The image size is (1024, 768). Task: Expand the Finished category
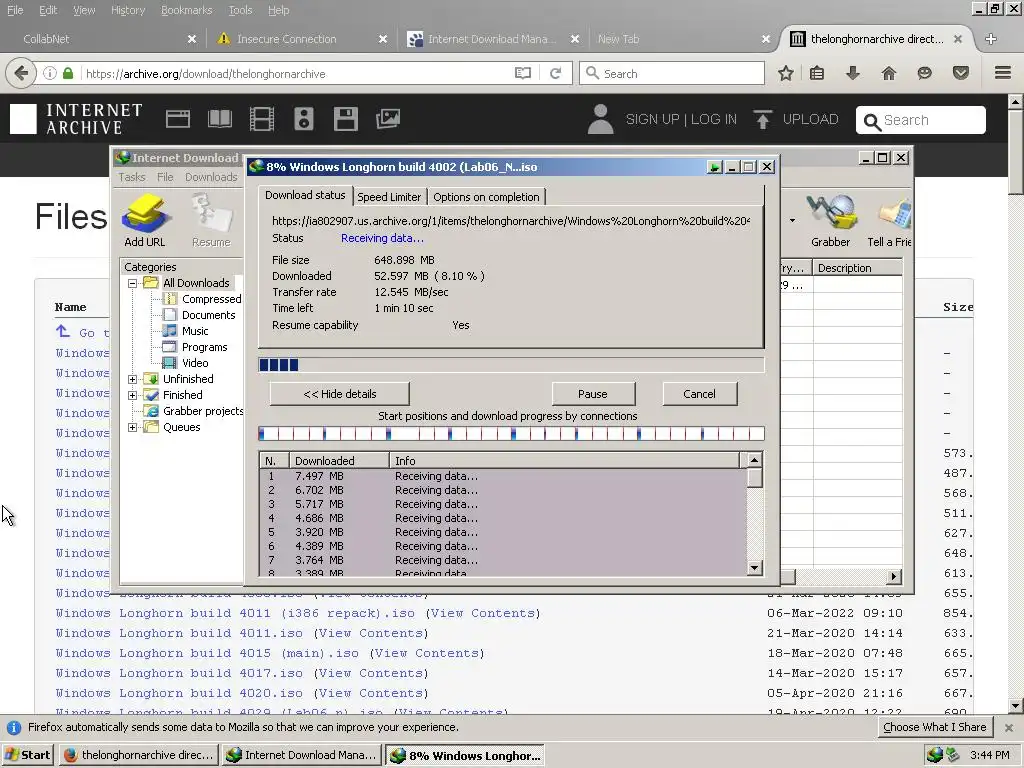pyautogui.click(x=133, y=395)
